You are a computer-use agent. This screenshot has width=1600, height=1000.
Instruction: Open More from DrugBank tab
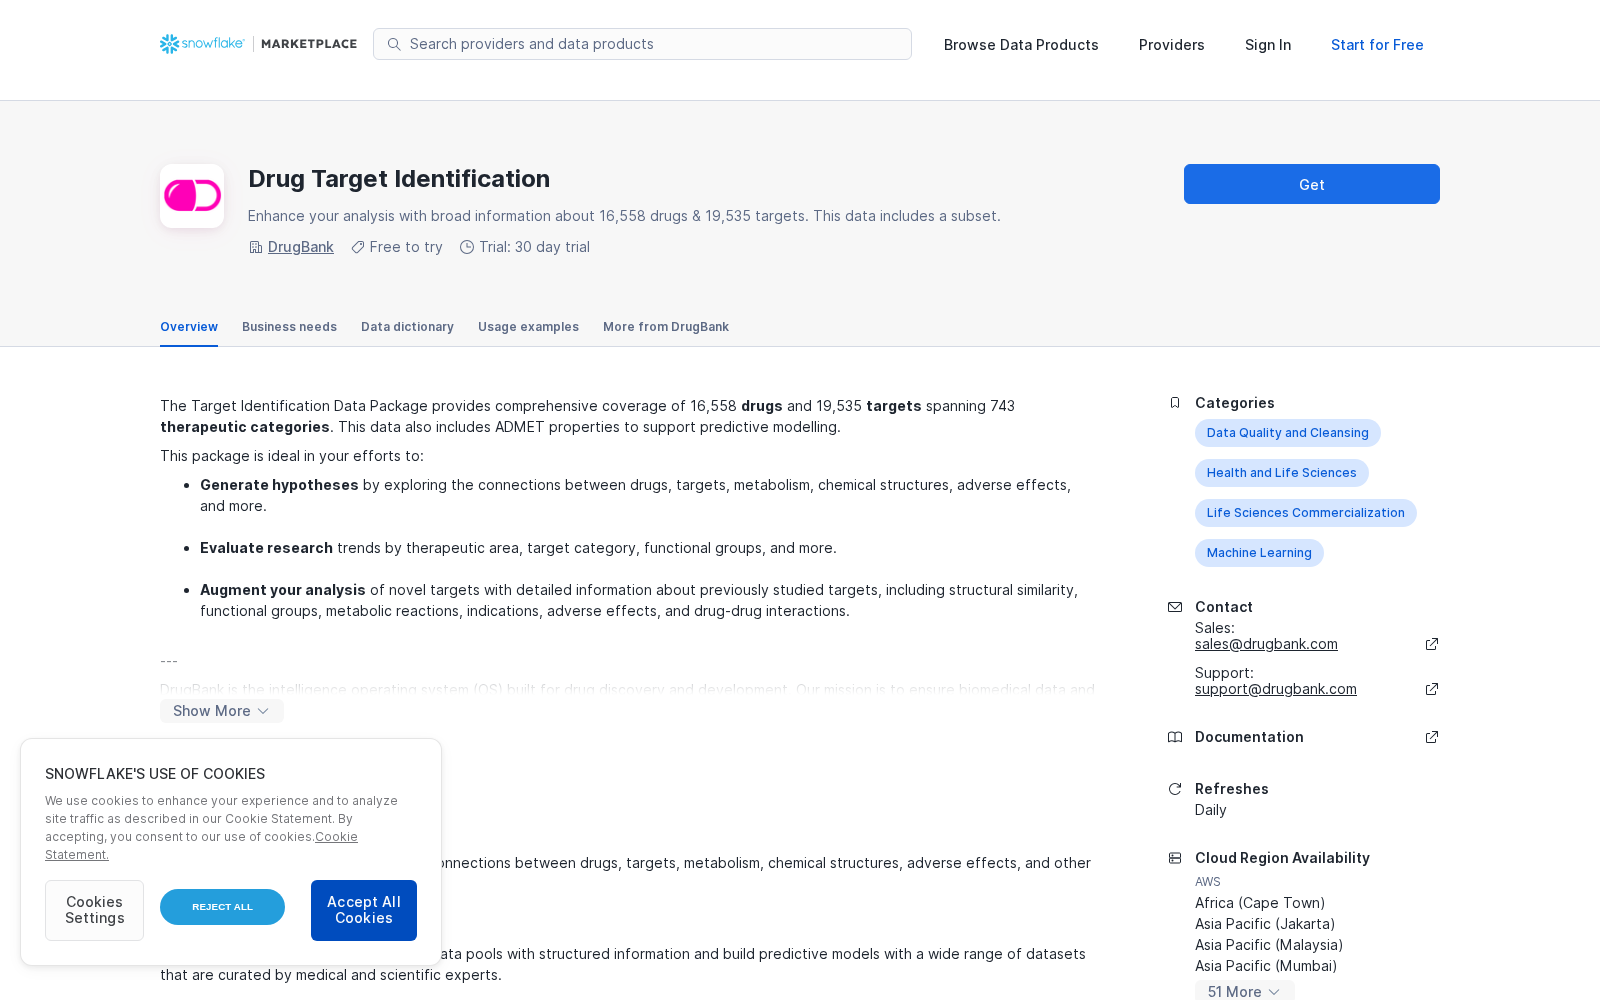[666, 327]
